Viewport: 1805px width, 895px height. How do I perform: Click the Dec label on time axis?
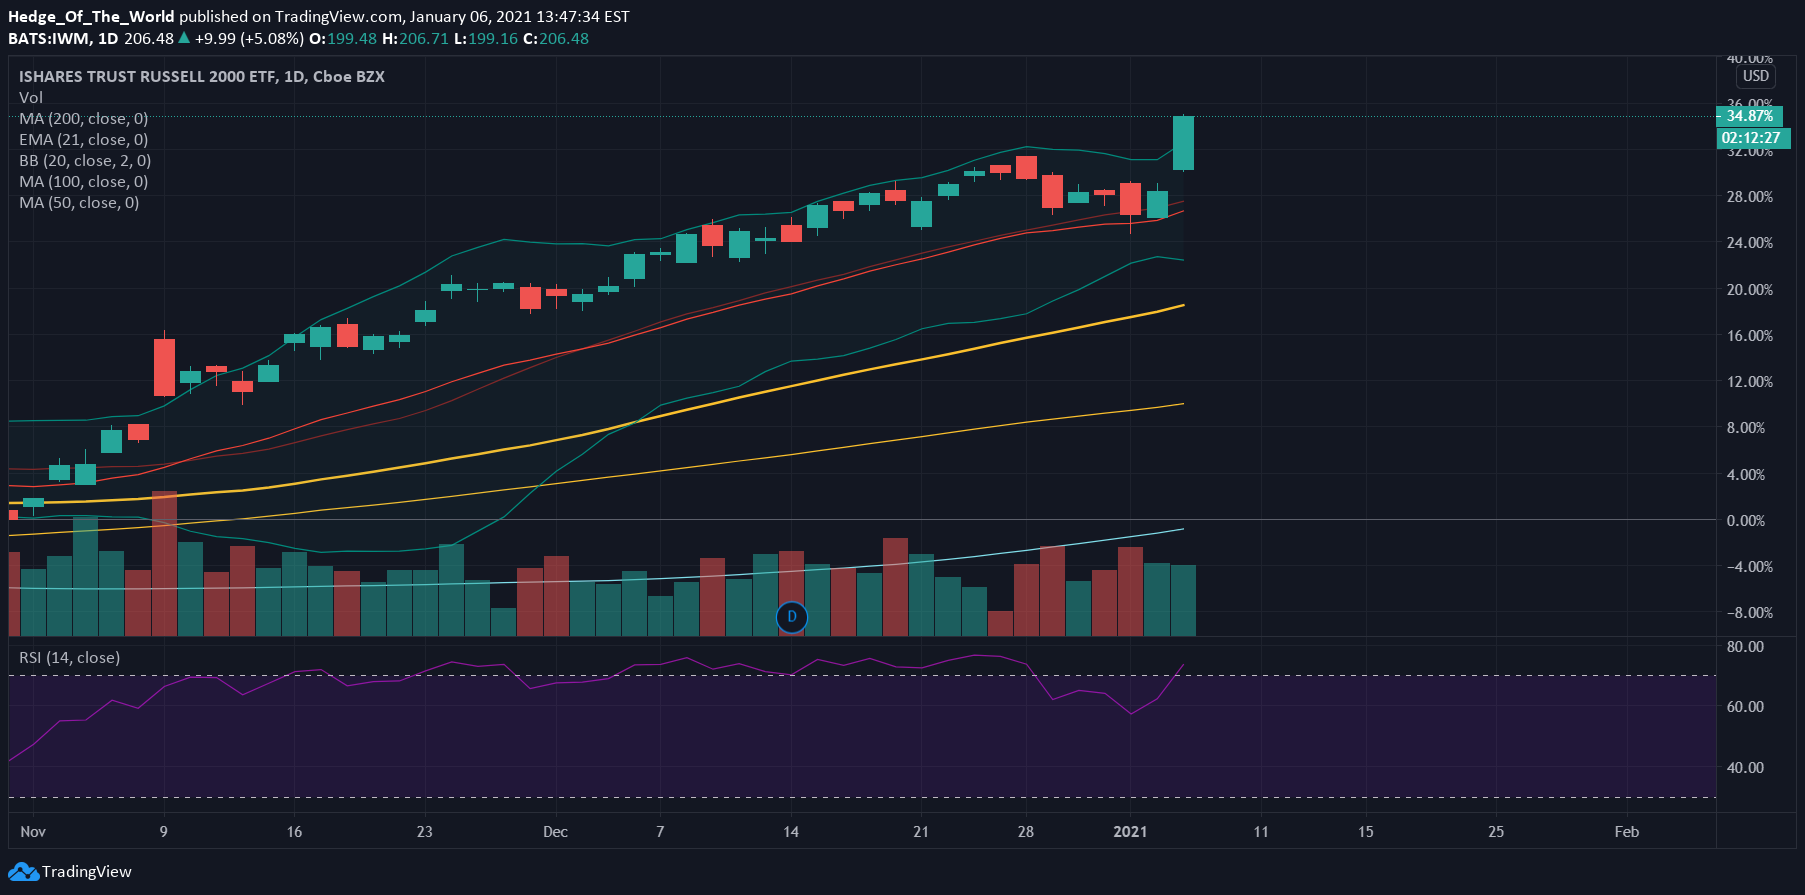click(x=555, y=831)
